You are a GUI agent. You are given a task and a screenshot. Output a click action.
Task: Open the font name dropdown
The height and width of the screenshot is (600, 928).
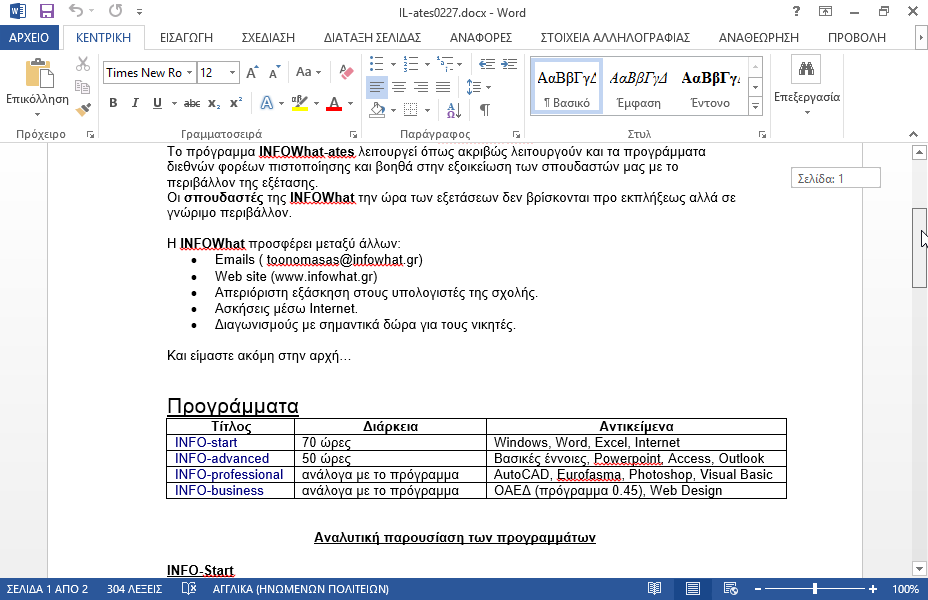[x=189, y=73]
